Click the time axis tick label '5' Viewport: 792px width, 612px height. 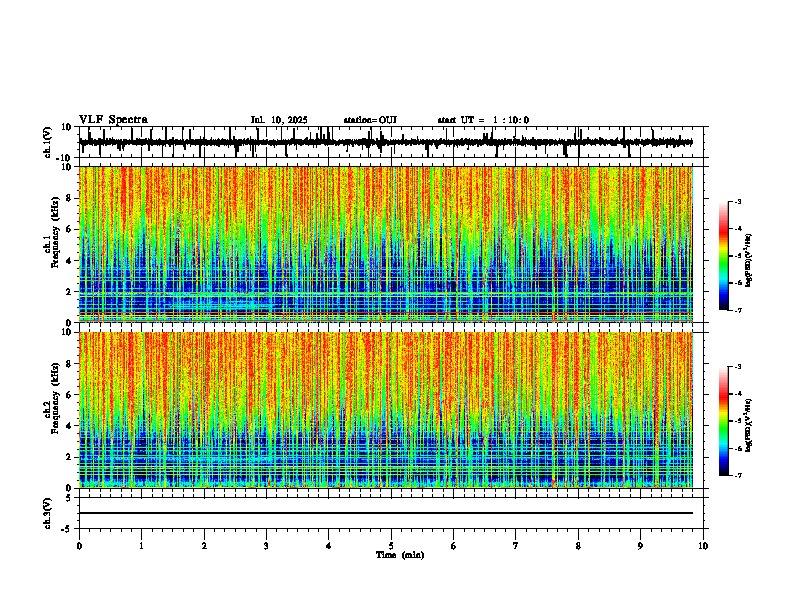[x=391, y=546]
